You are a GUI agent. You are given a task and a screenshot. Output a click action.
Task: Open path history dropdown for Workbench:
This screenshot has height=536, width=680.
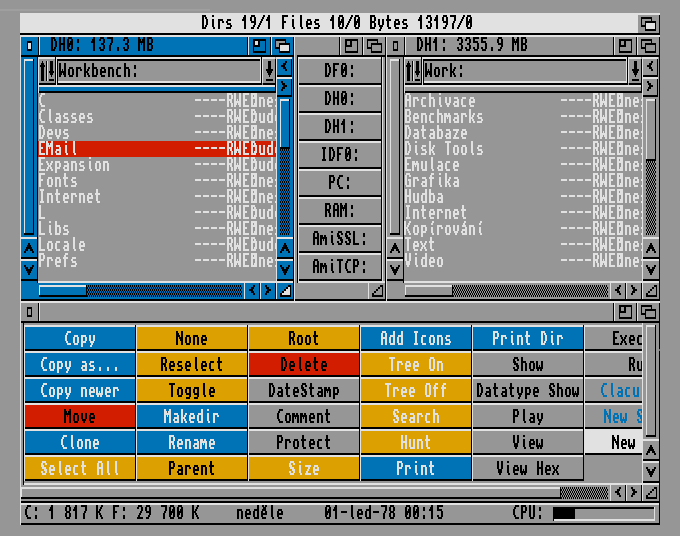coord(269,71)
